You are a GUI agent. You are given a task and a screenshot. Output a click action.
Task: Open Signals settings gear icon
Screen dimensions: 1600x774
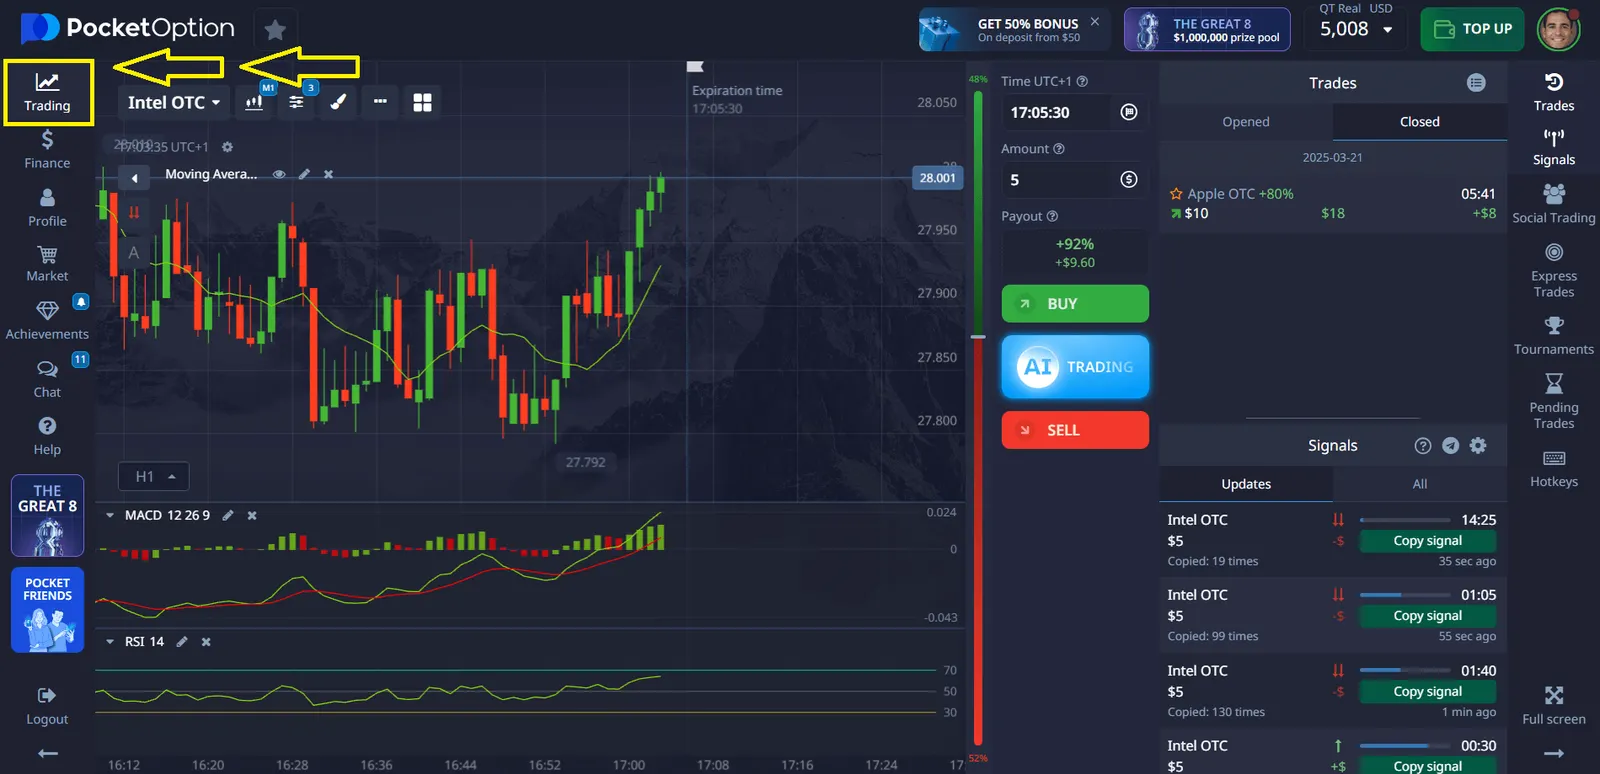tap(1478, 446)
